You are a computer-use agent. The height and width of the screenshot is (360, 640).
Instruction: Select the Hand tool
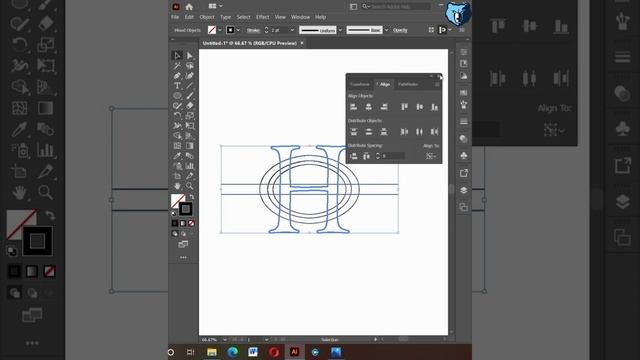click(x=177, y=186)
